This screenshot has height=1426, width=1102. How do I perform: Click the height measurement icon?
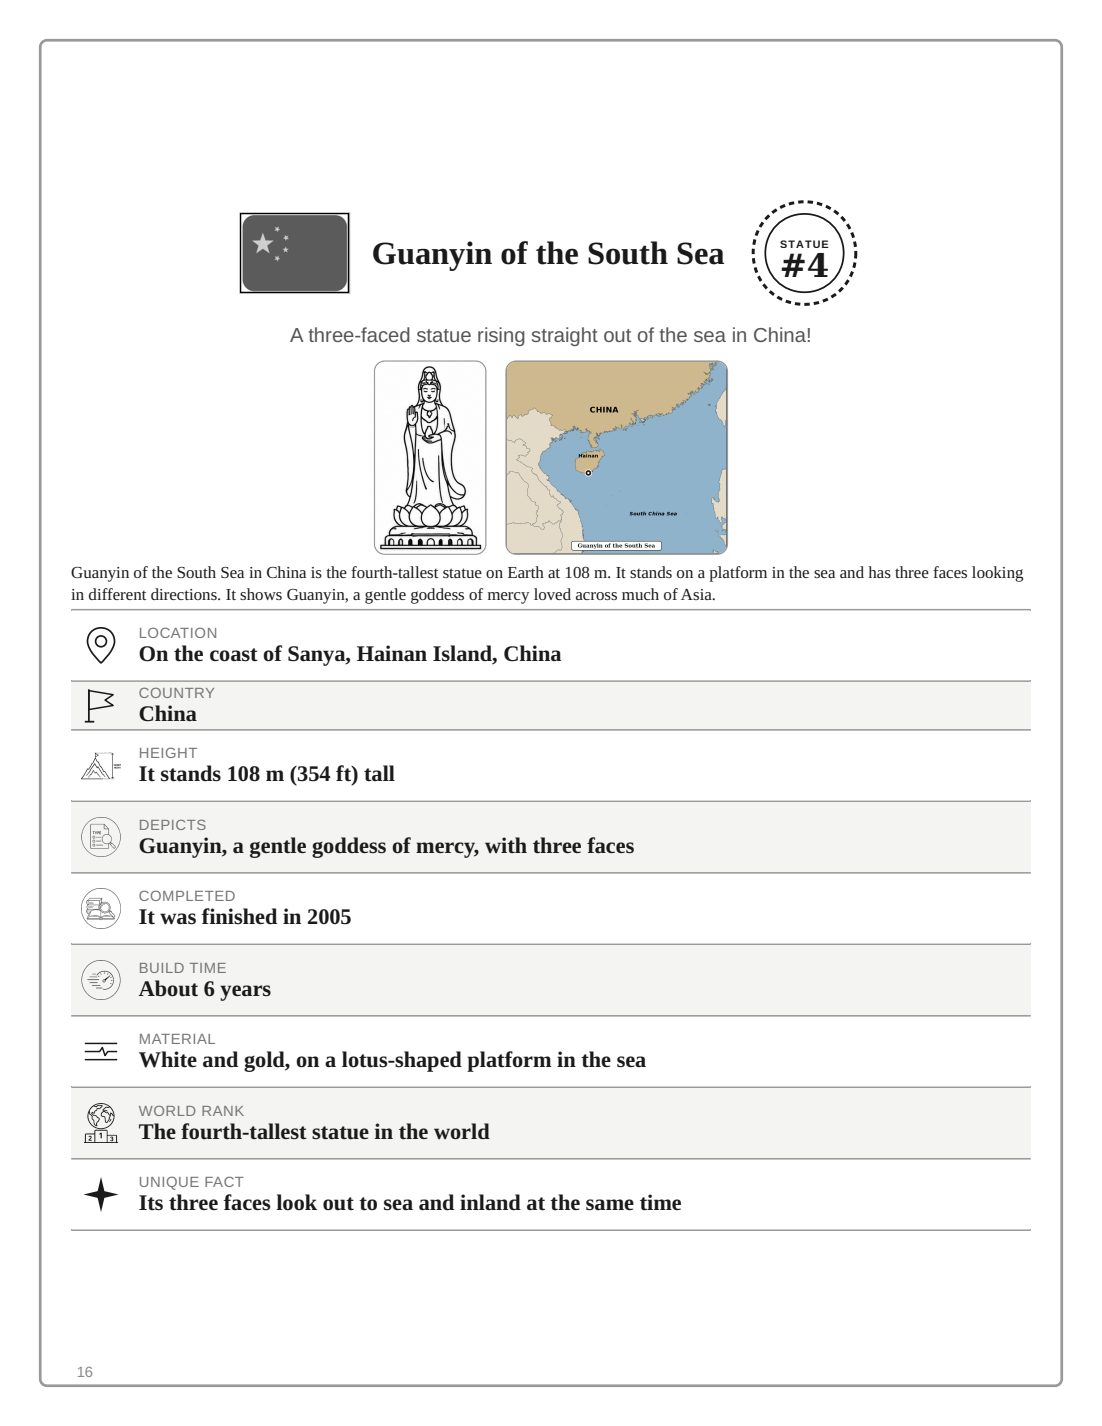[x=100, y=766]
